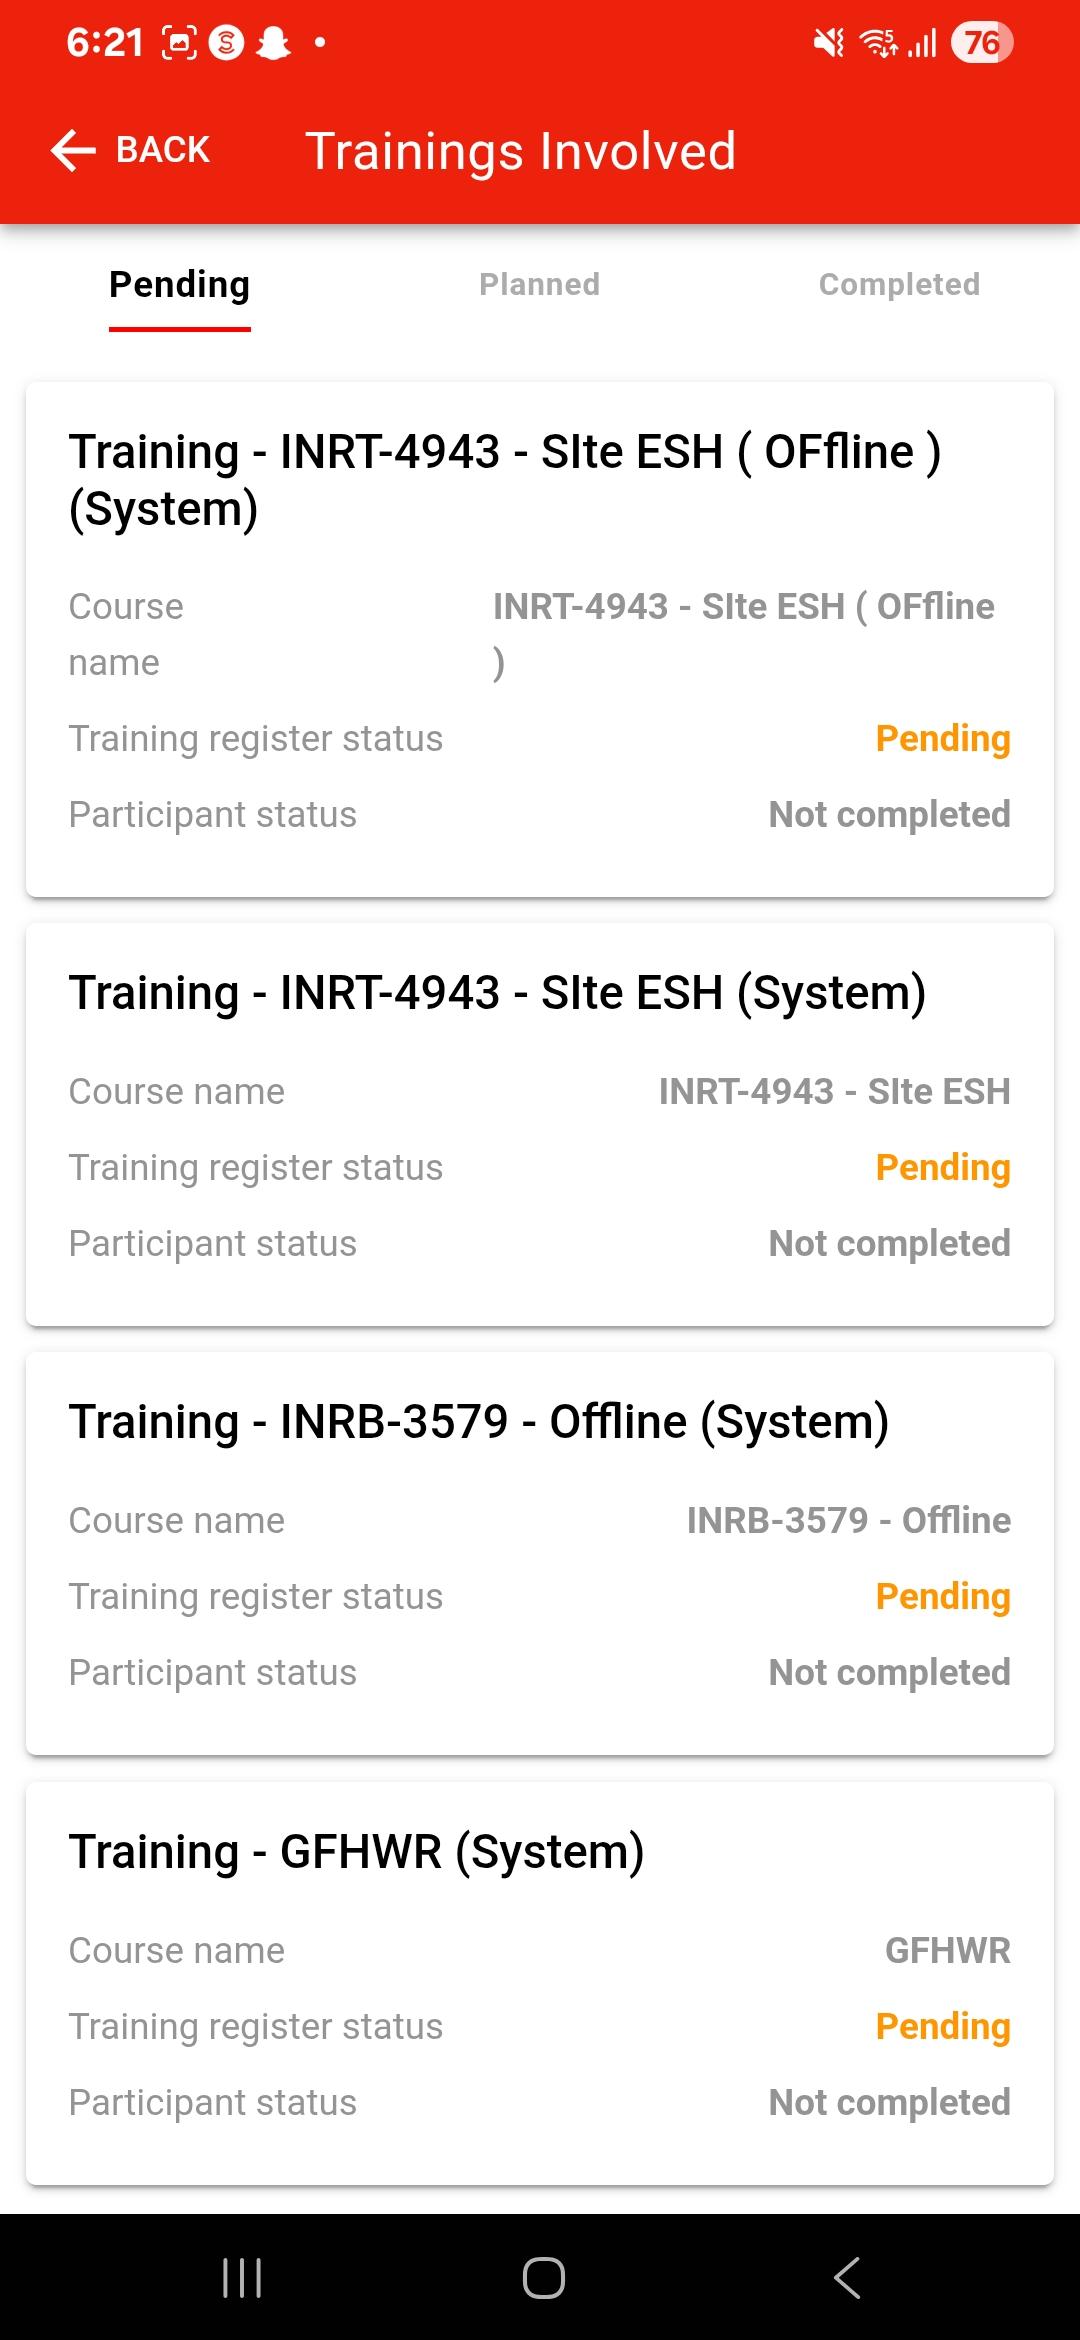Select the Pending tab
Screen dimensions: 1080x2340
pos(180,285)
